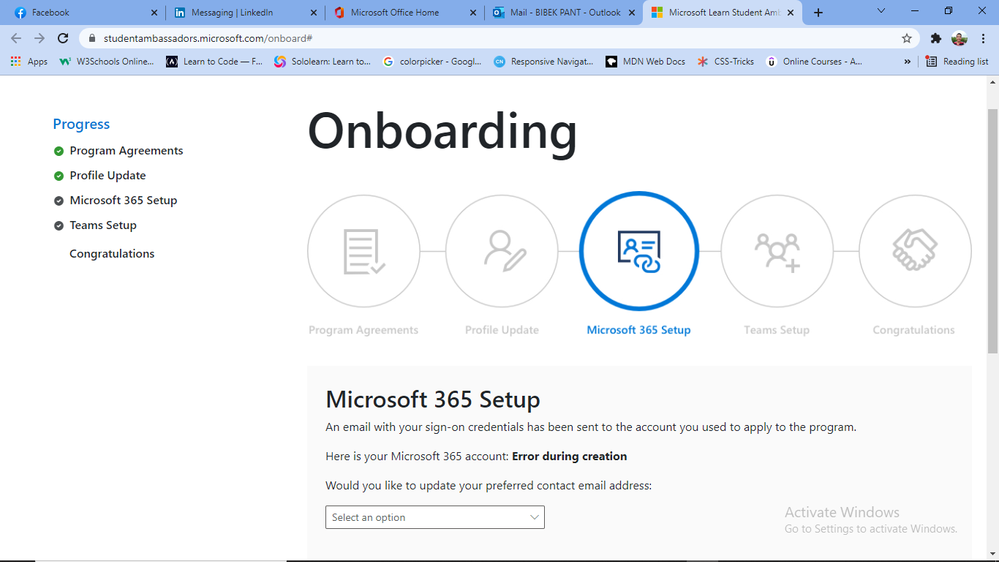Close the Microsoft Office Home tab

(x=473, y=13)
